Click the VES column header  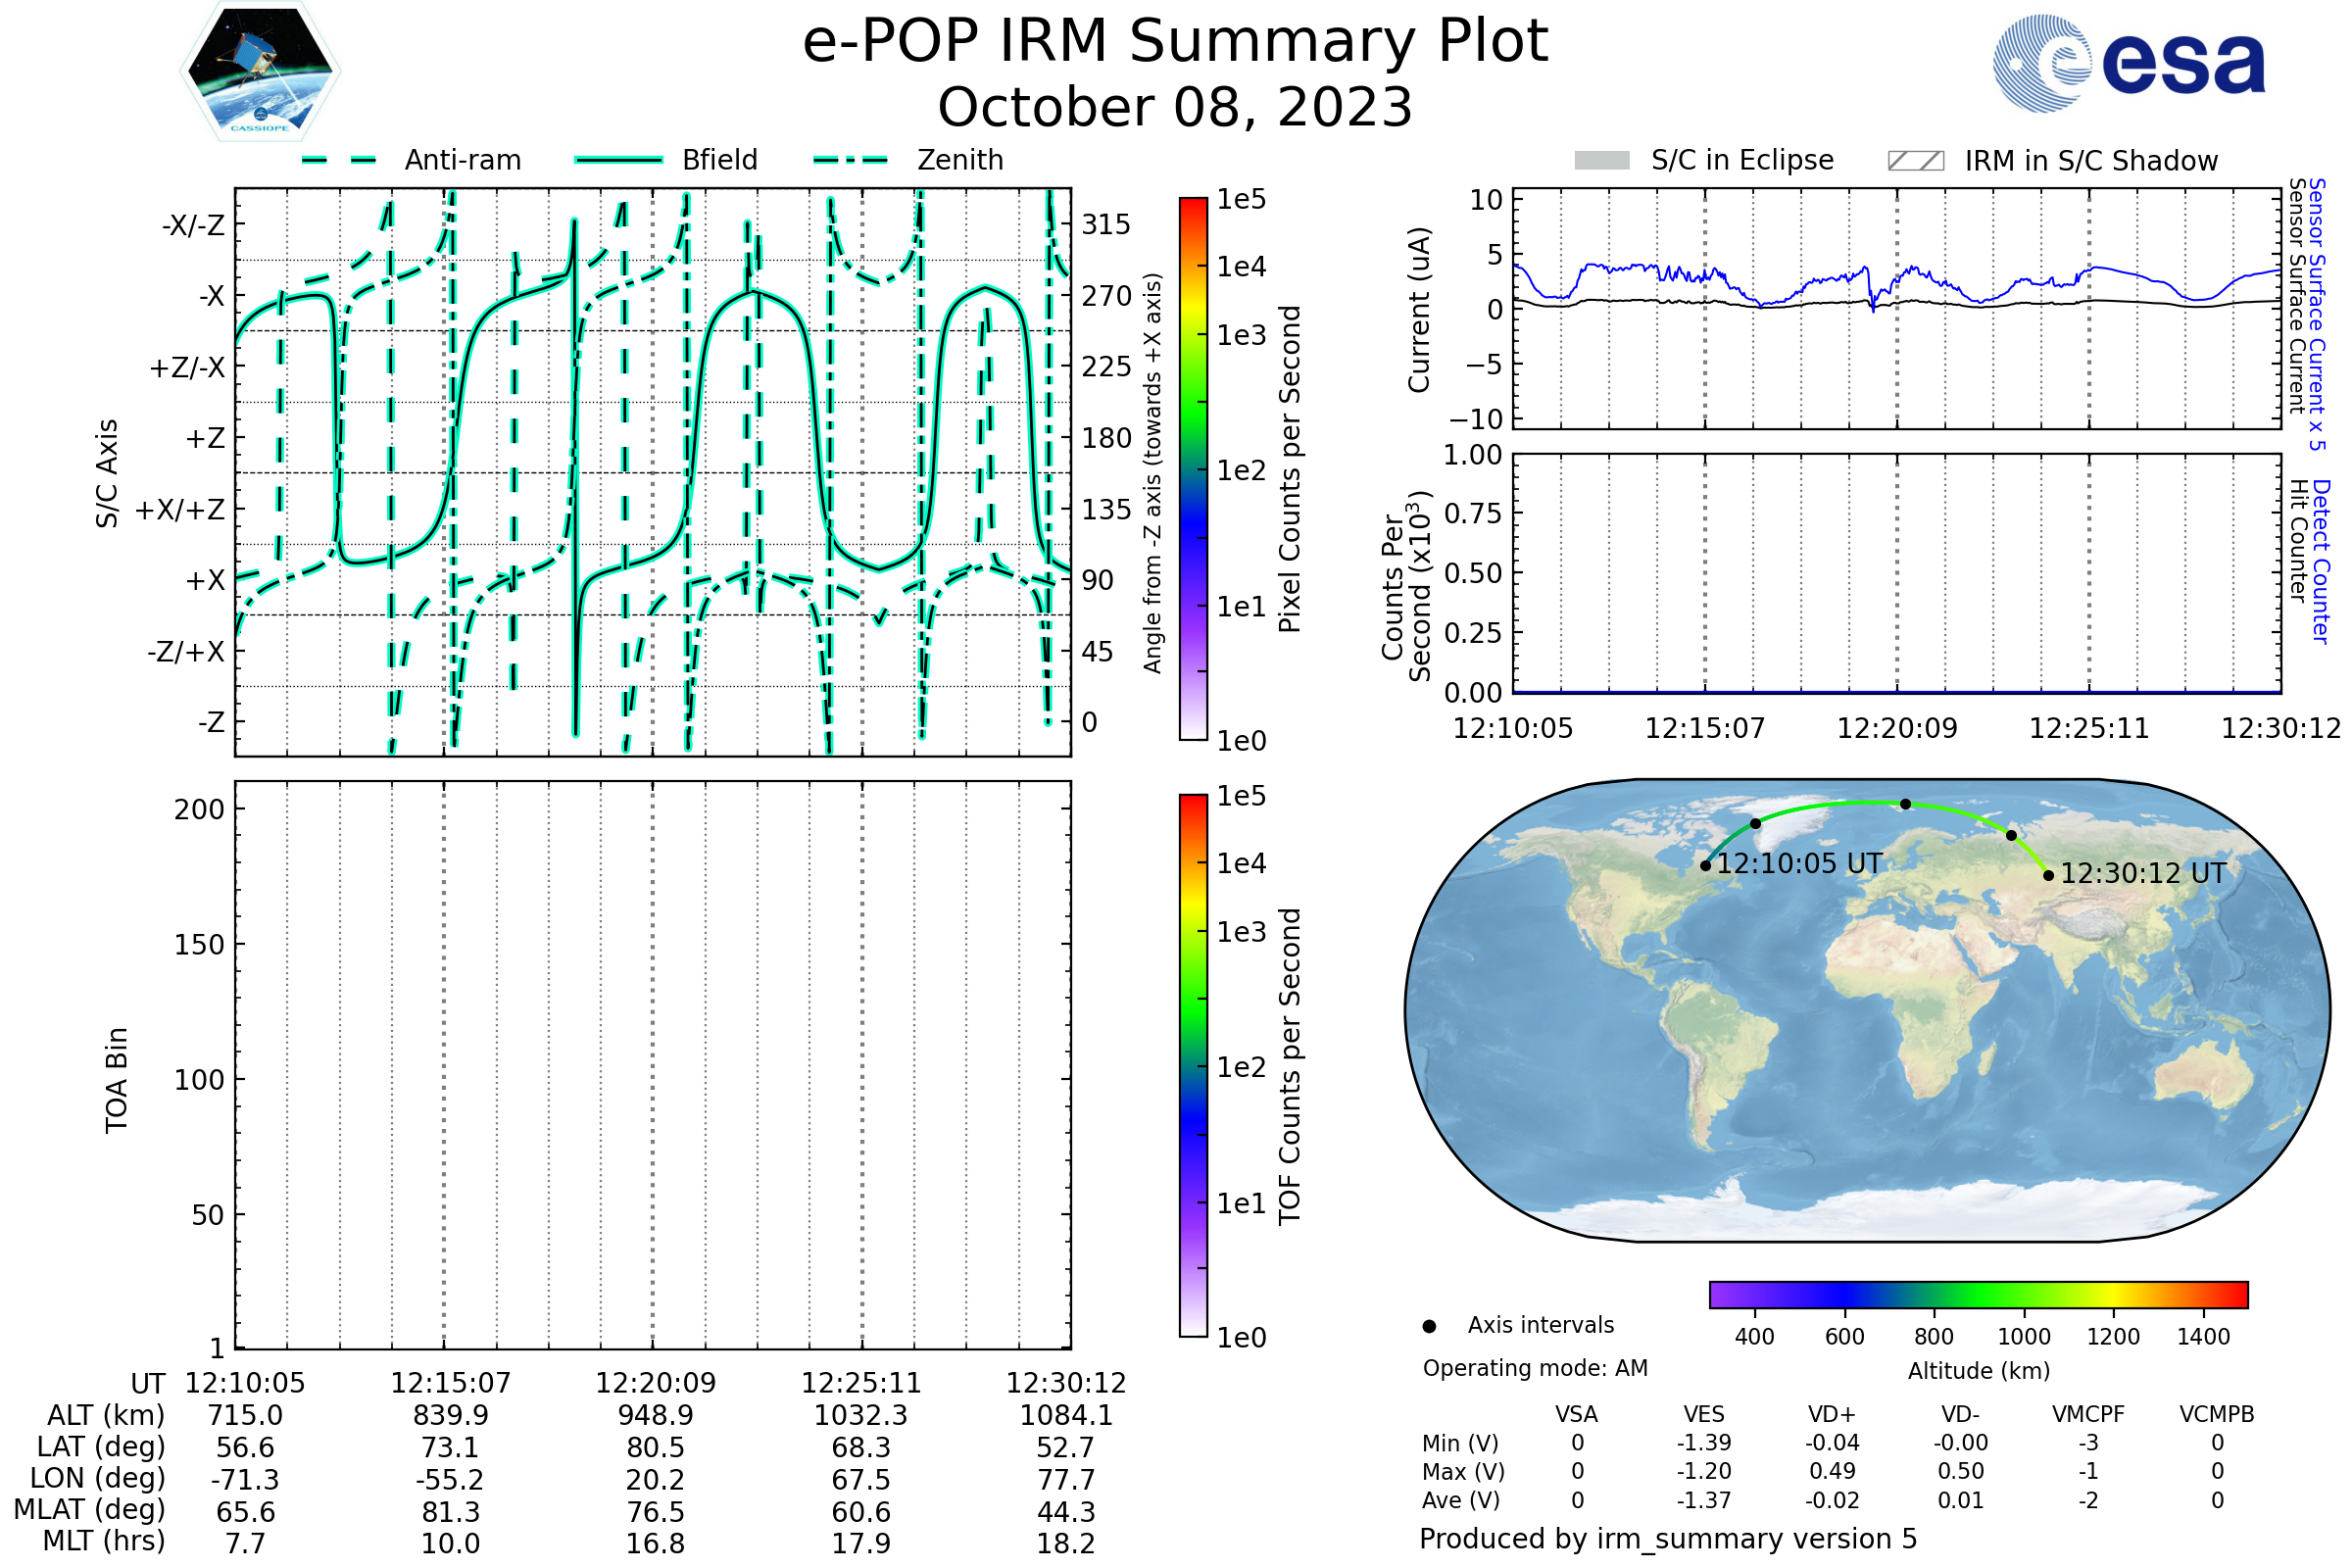tap(1704, 1414)
